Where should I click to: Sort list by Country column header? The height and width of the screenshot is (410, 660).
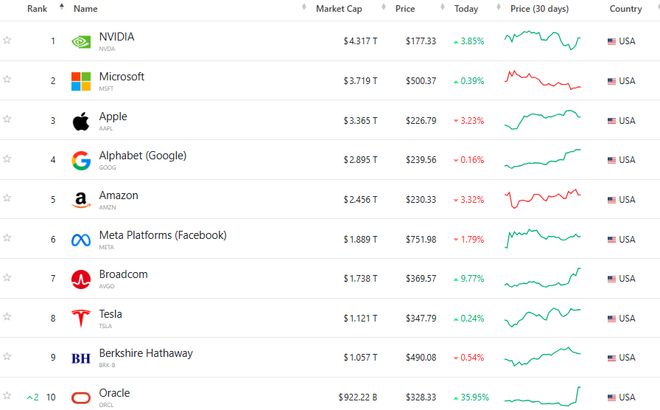coord(625,8)
